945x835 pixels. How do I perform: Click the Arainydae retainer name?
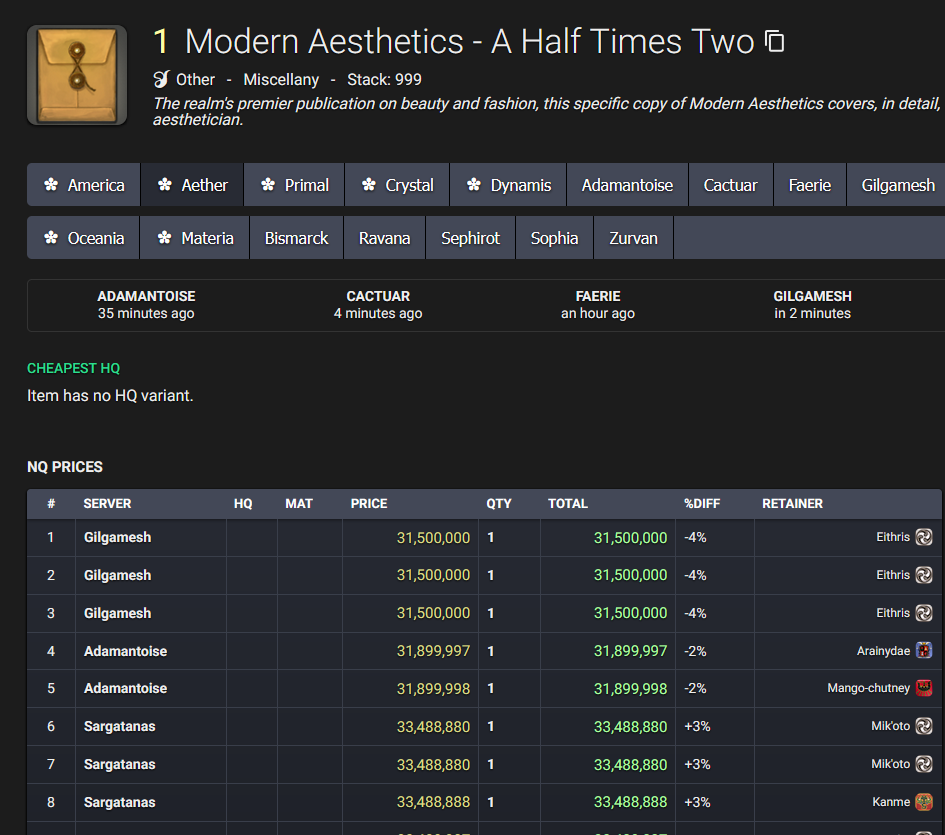pos(884,651)
